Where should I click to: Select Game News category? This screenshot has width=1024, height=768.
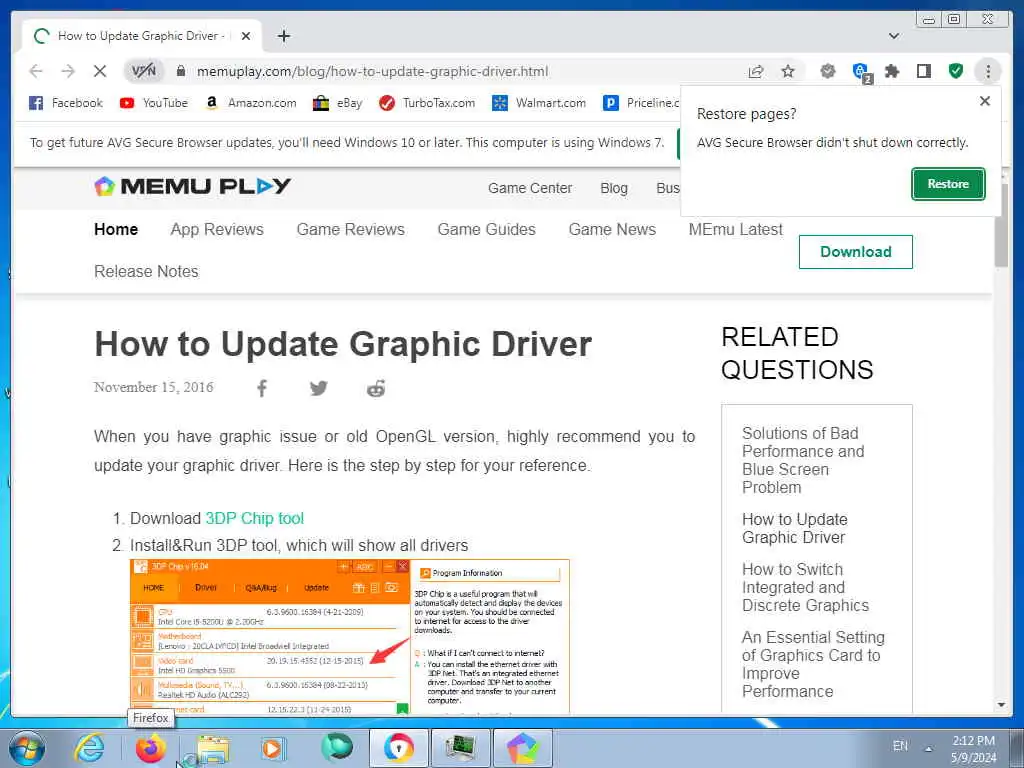tap(612, 229)
